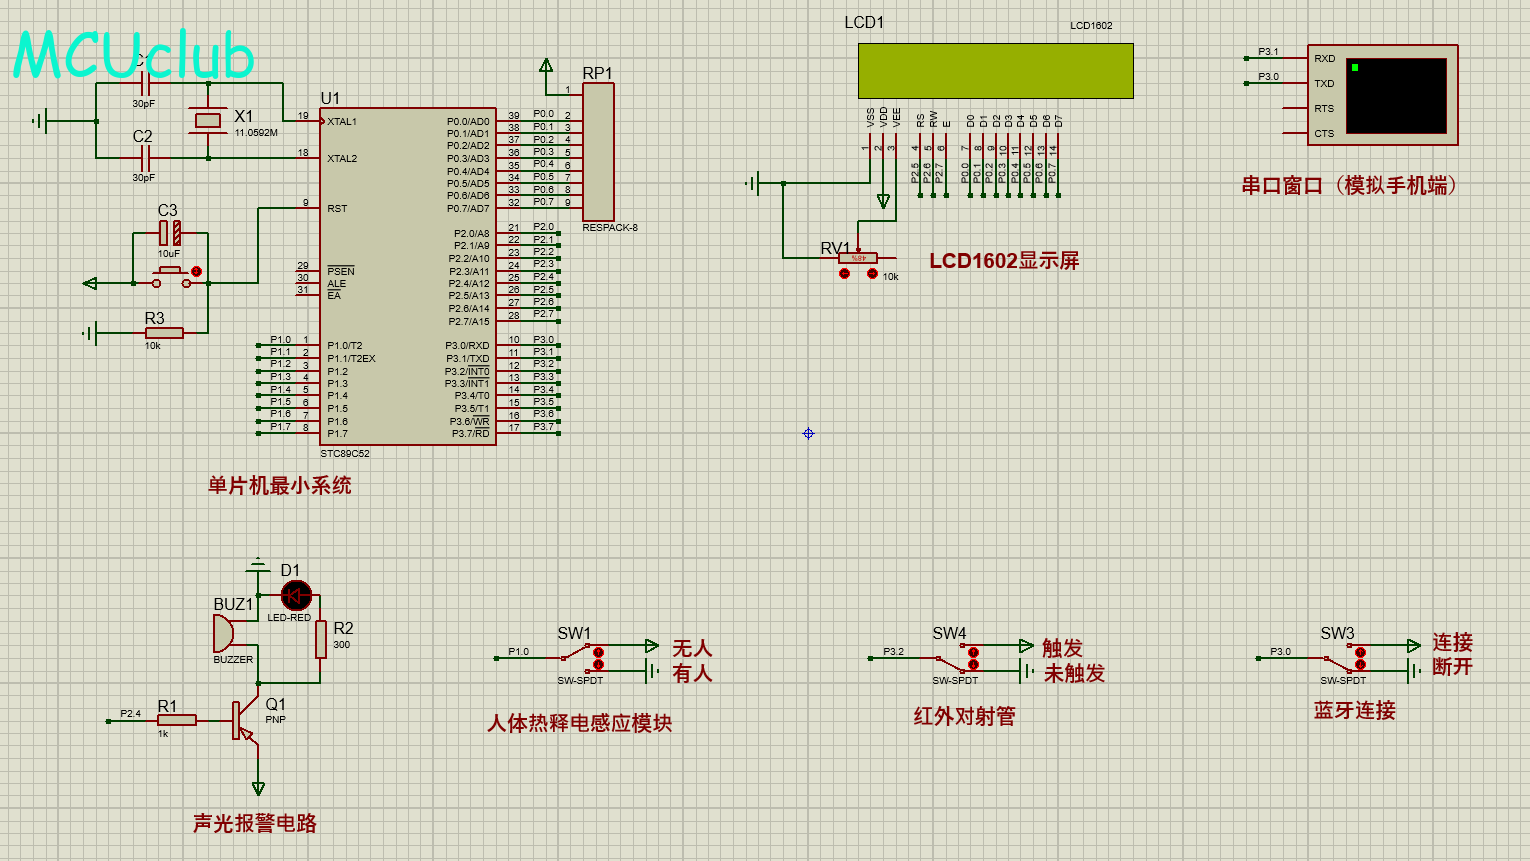1530x861 pixels.
Task: Toggle SW1 up with its upper red dot
Action: click(598, 652)
